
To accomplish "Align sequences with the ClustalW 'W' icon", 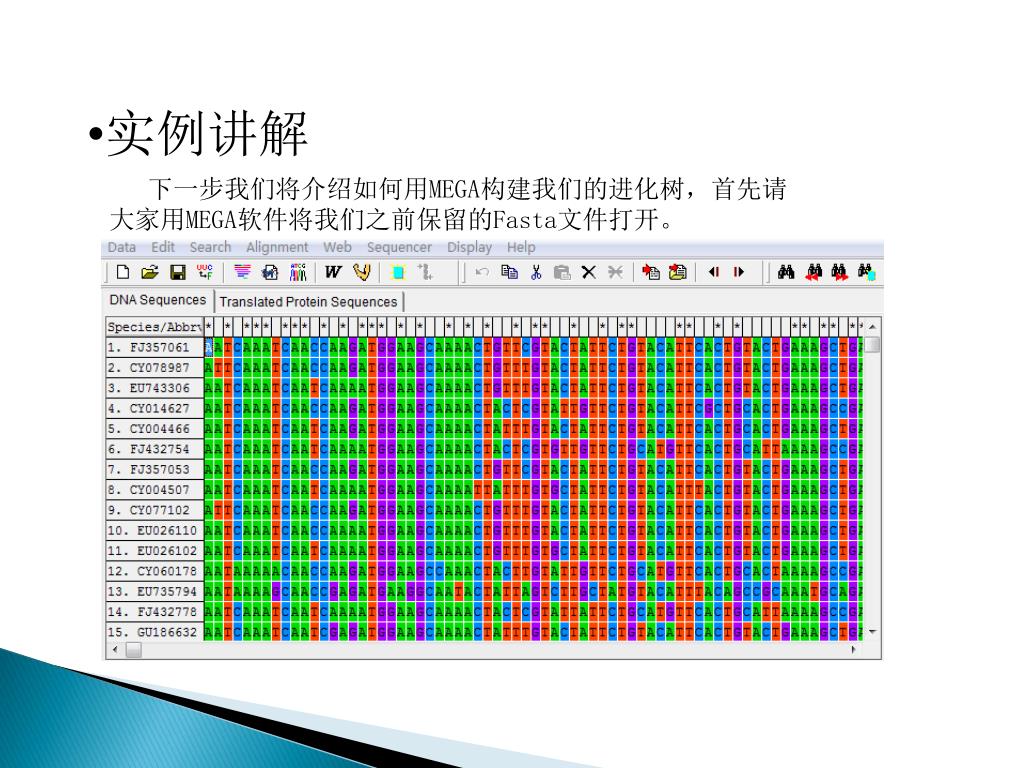I will [333, 272].
